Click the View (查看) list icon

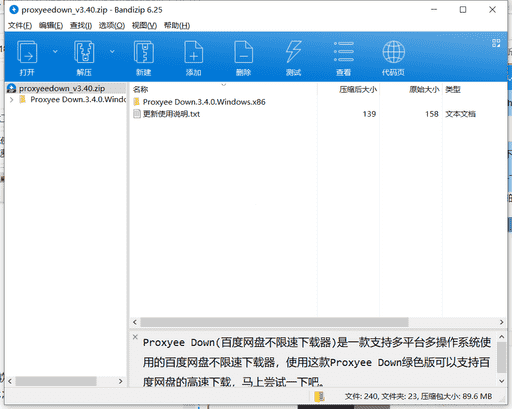pyautogui.click(x=344, y=52)
